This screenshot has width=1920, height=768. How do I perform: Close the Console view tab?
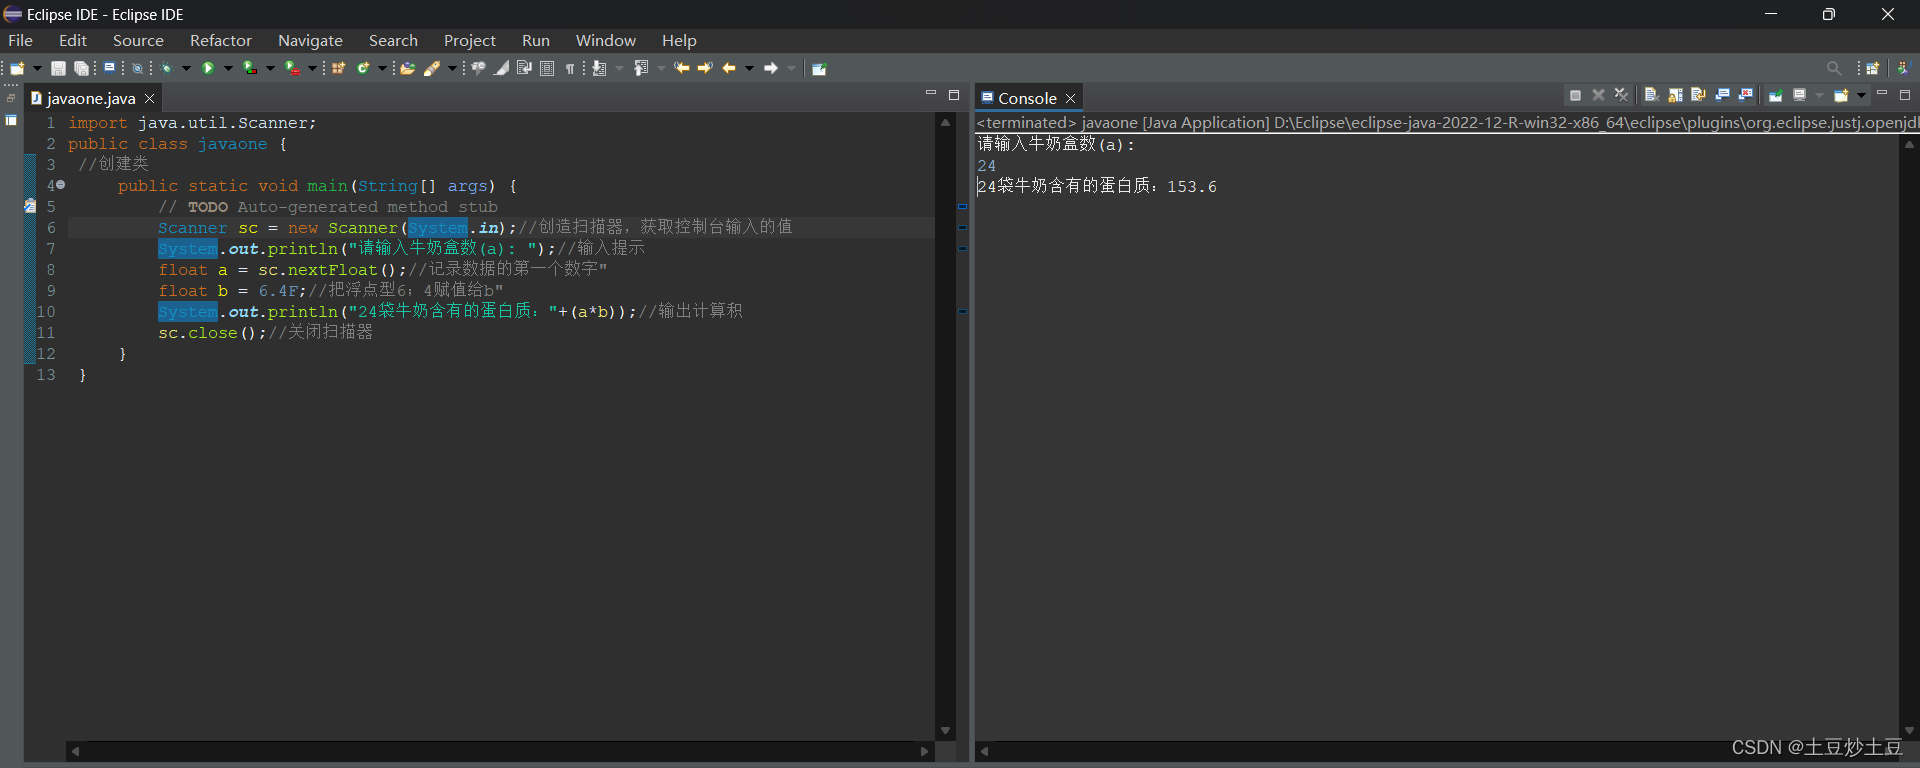1070,98
